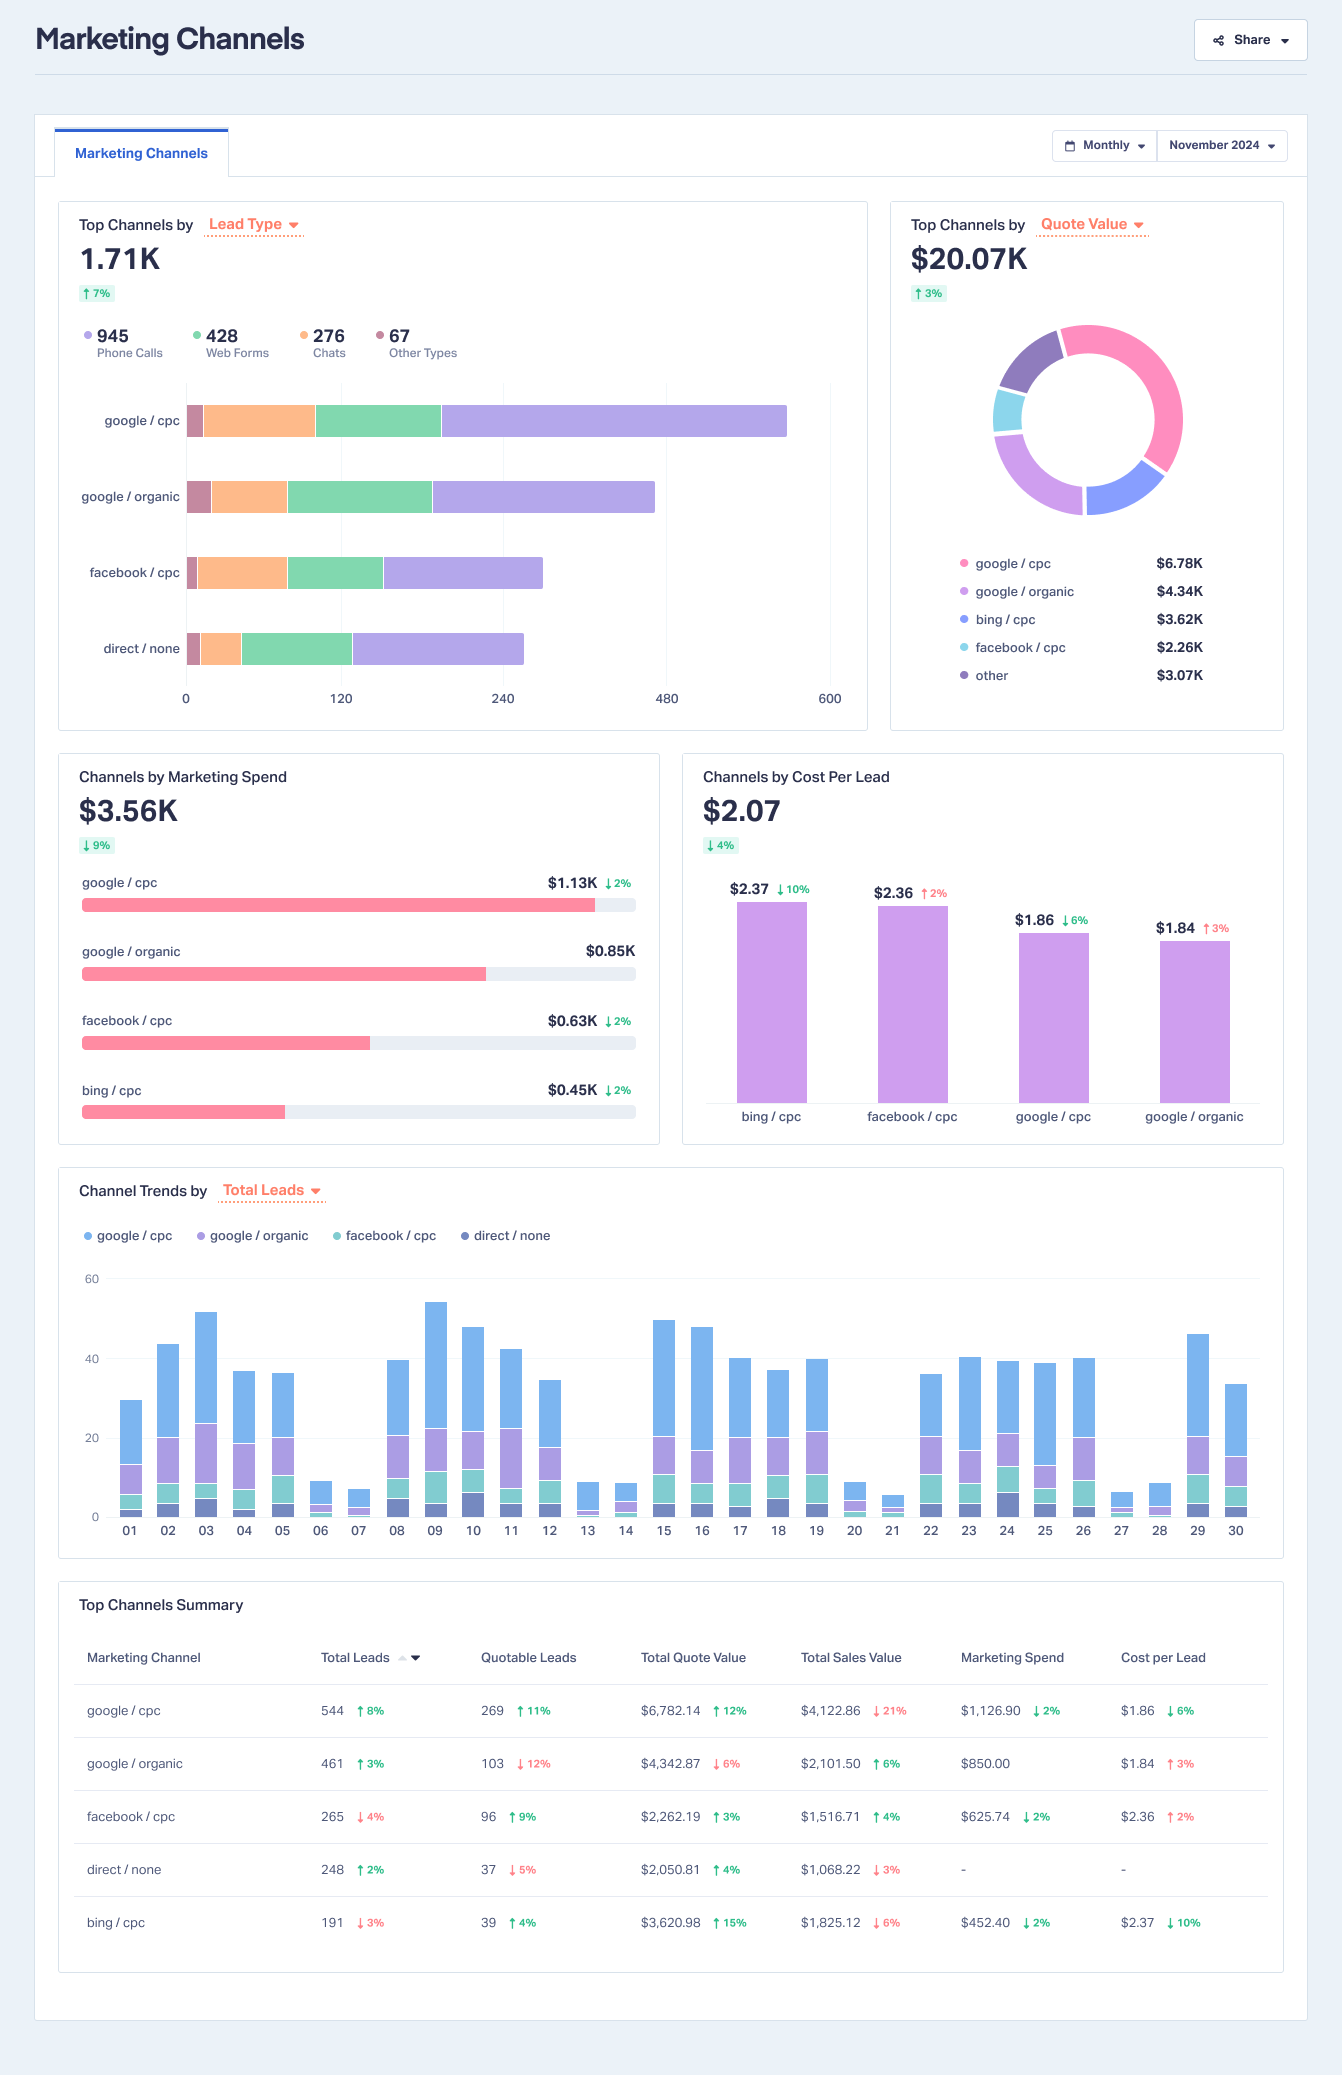Click the calendar icon beside Monthly

point(1070,146)
